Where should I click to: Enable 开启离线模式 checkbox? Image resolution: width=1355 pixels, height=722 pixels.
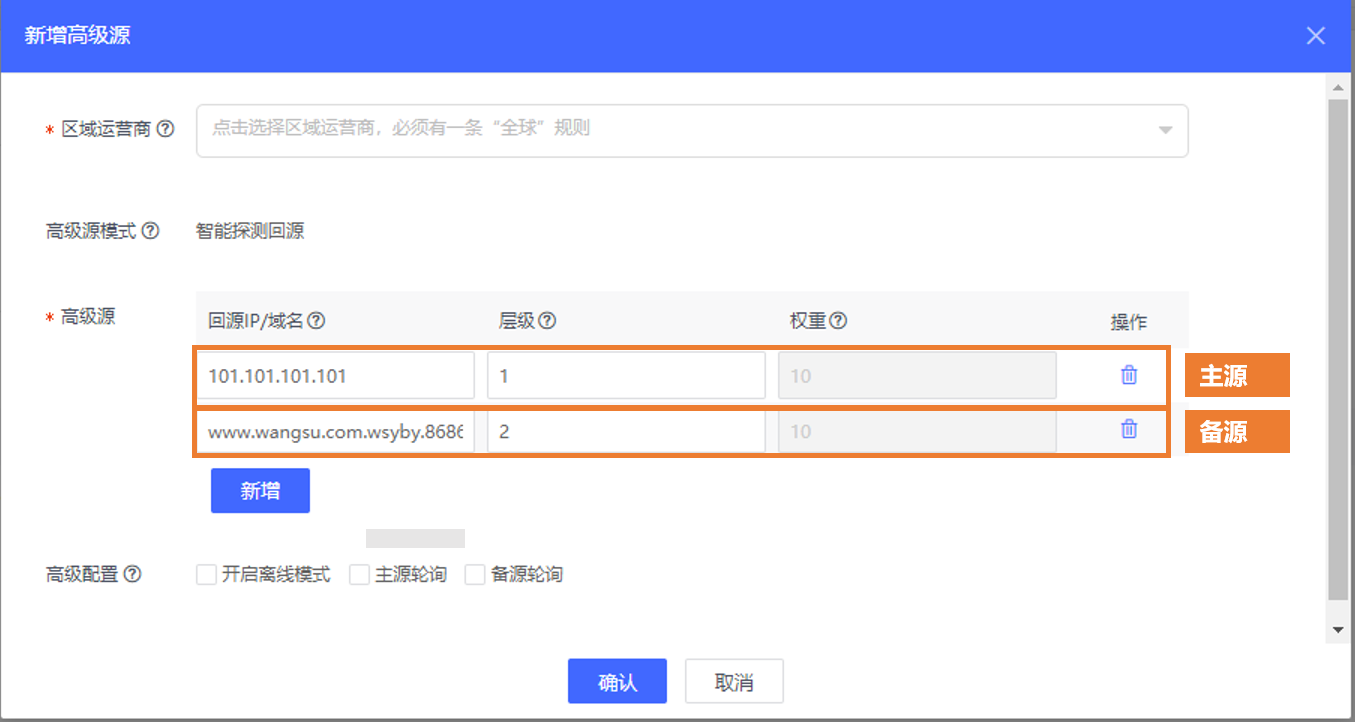pos(207,575)
